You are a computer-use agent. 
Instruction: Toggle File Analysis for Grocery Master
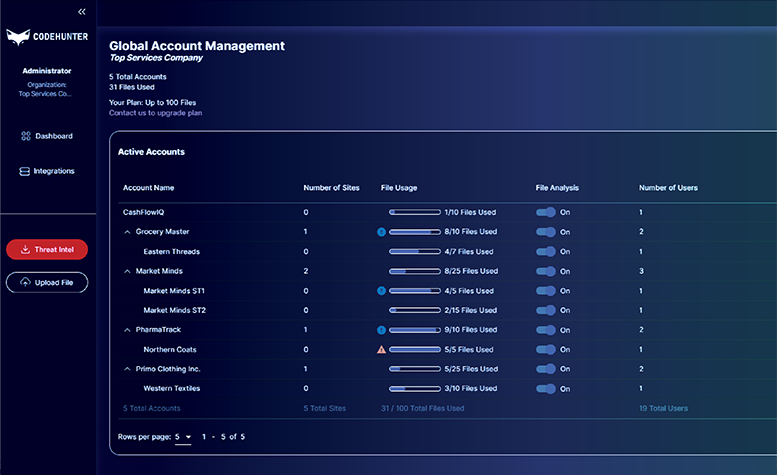click(x=546, y=232)
